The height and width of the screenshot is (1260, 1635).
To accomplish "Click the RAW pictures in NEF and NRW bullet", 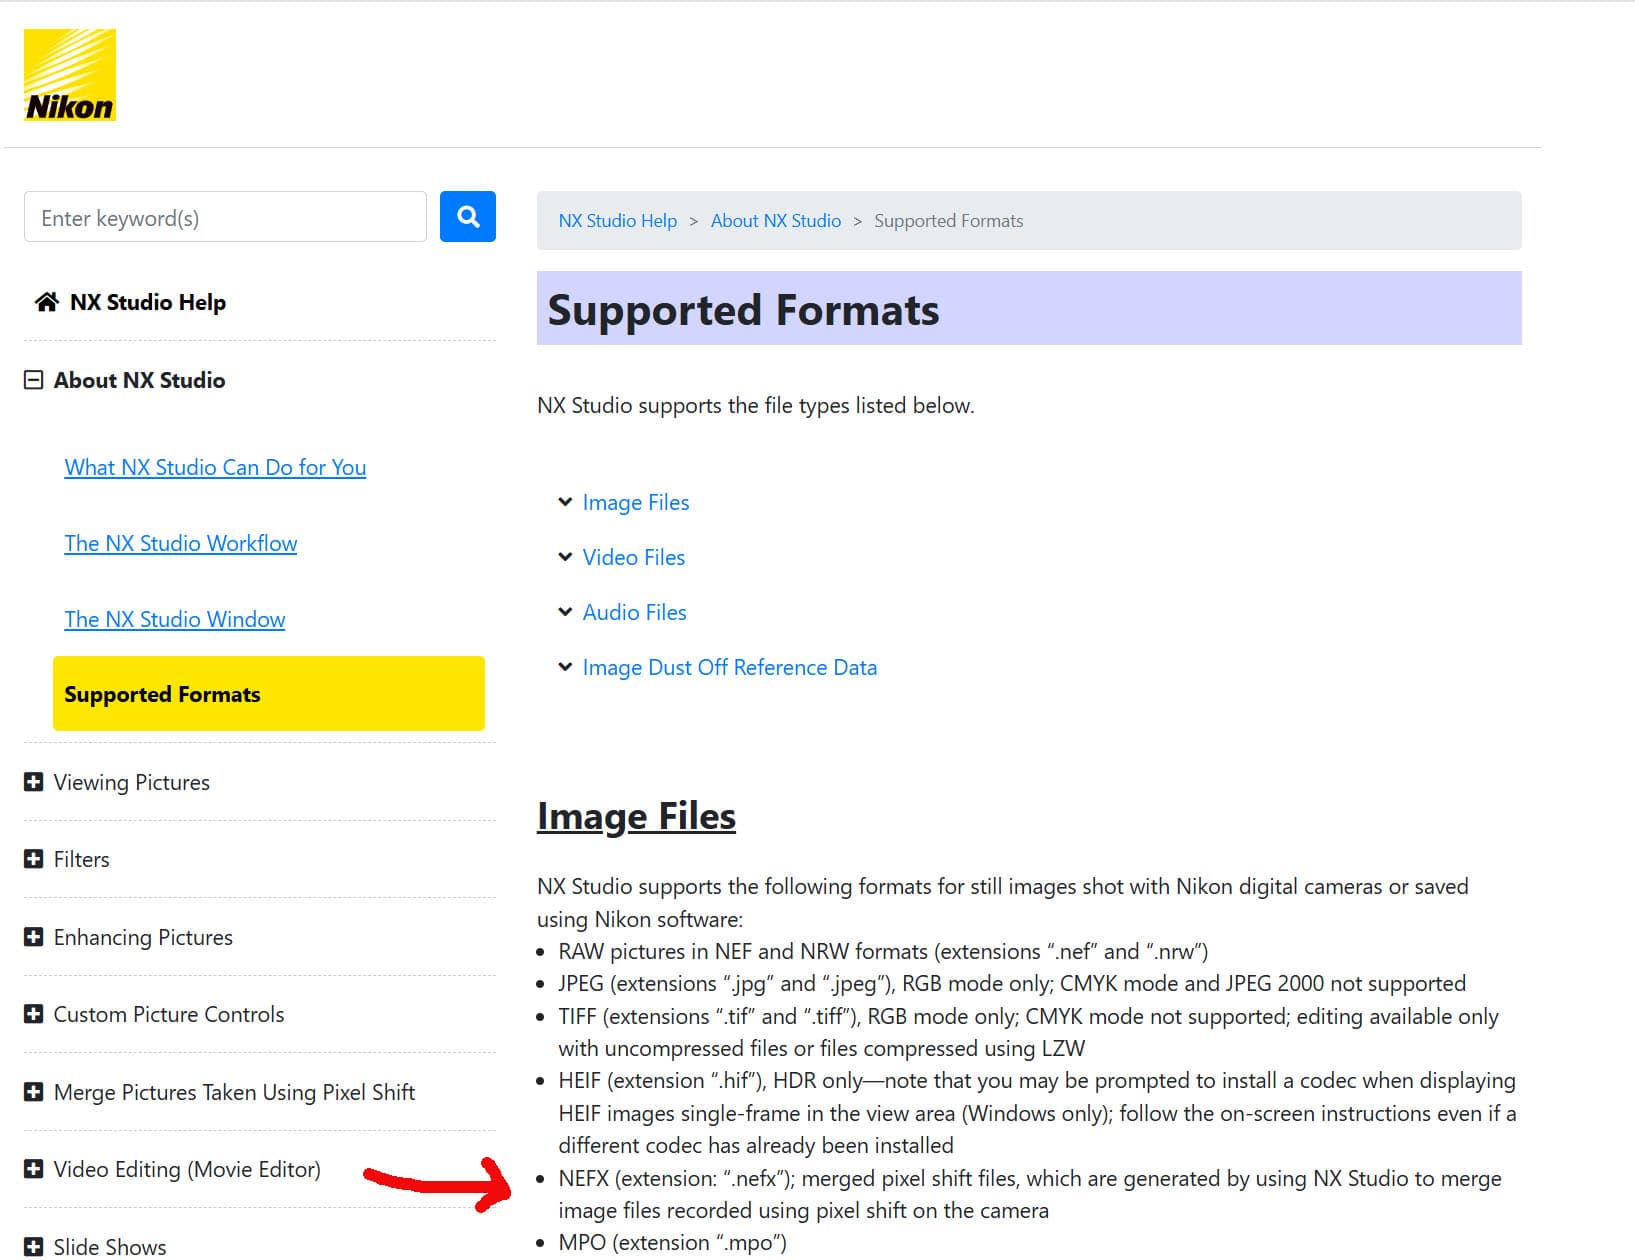I will (883, 951).
